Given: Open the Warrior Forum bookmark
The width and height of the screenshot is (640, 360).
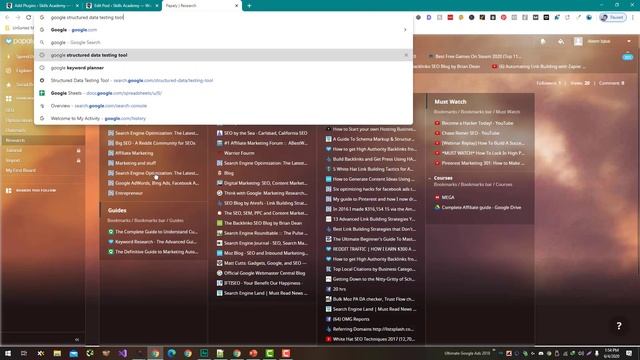Looking at the screenshot, I should (x=239, y=153).
